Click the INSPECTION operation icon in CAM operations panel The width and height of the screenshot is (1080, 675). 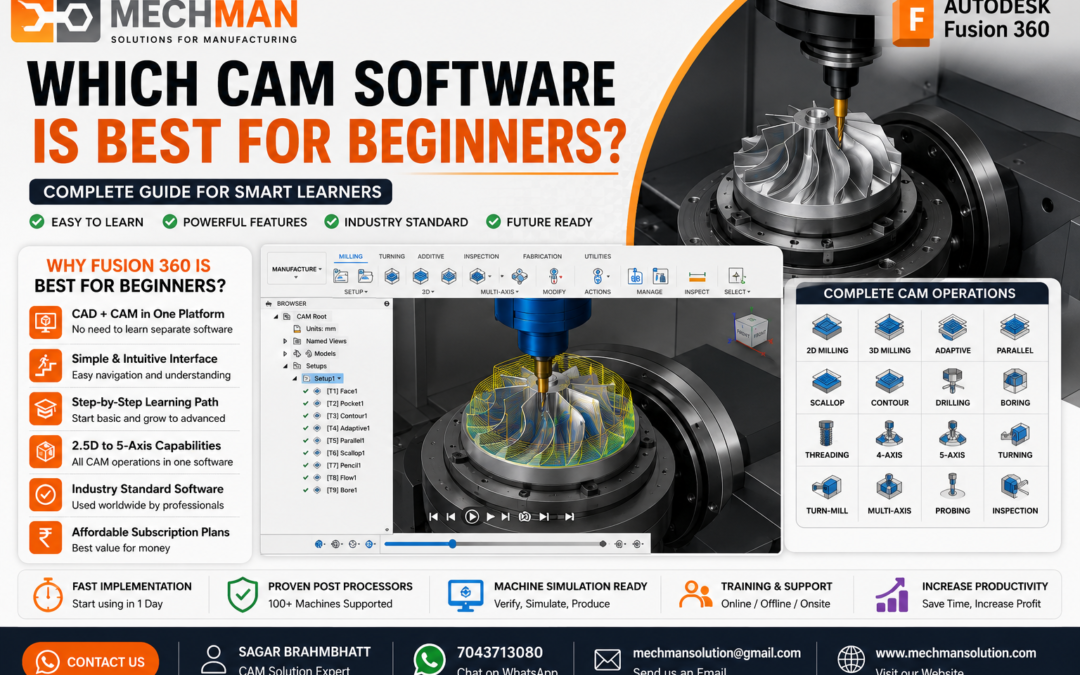(1015, 487)
